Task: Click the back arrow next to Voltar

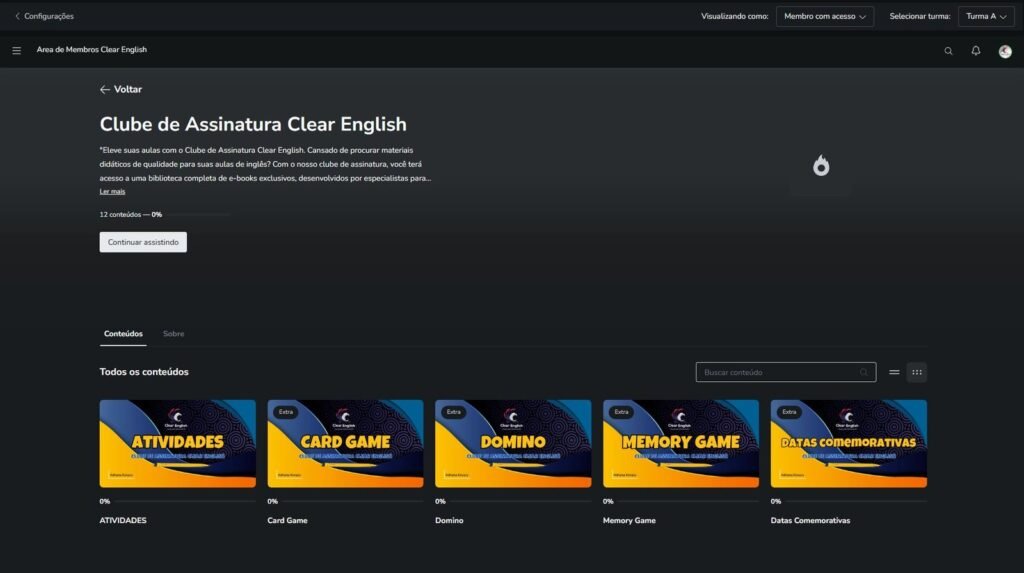Action: coord(105,90)
